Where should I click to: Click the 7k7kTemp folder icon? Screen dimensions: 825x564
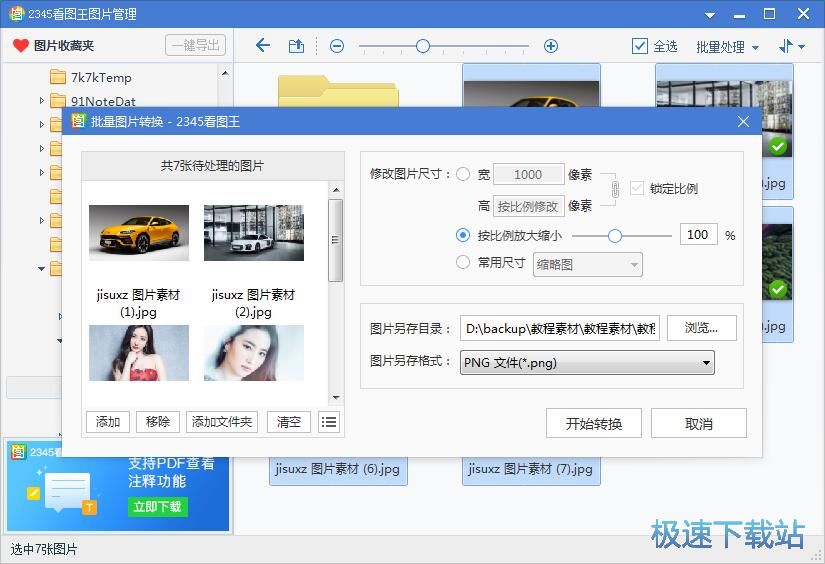(58, 77)
